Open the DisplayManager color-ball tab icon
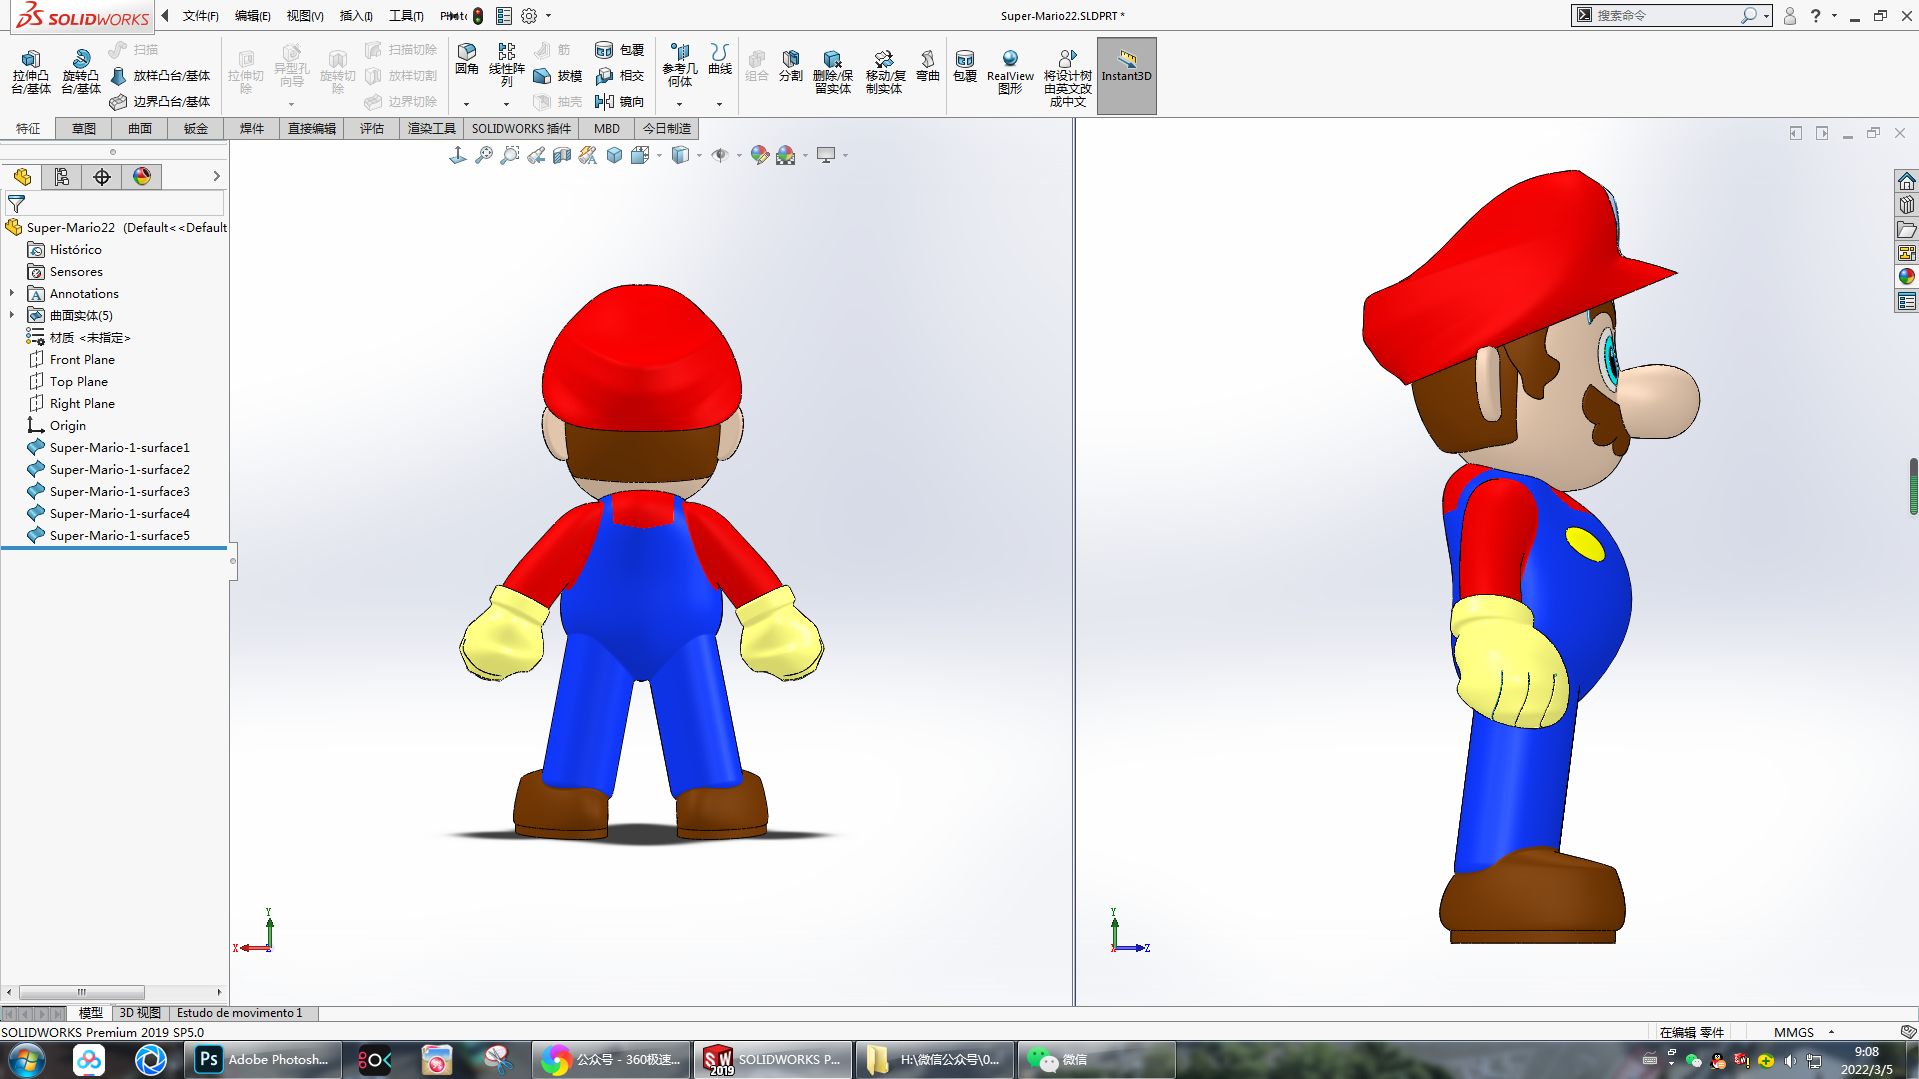Screen dimensions: 1919x1079 click(x=142, y=177)
